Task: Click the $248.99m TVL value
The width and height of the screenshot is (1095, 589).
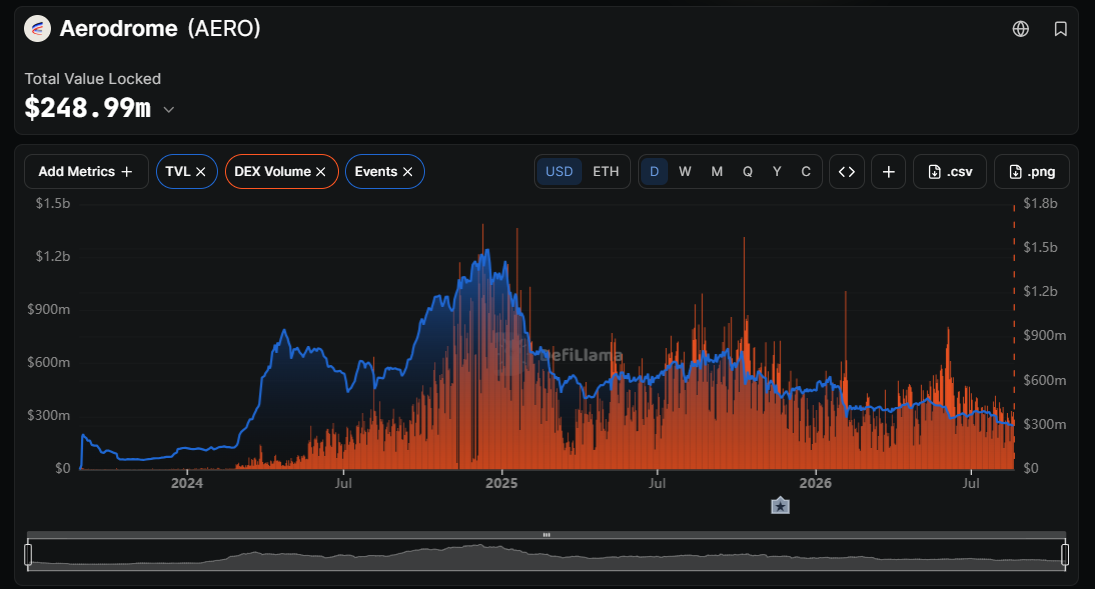Action: click(88, 108)
